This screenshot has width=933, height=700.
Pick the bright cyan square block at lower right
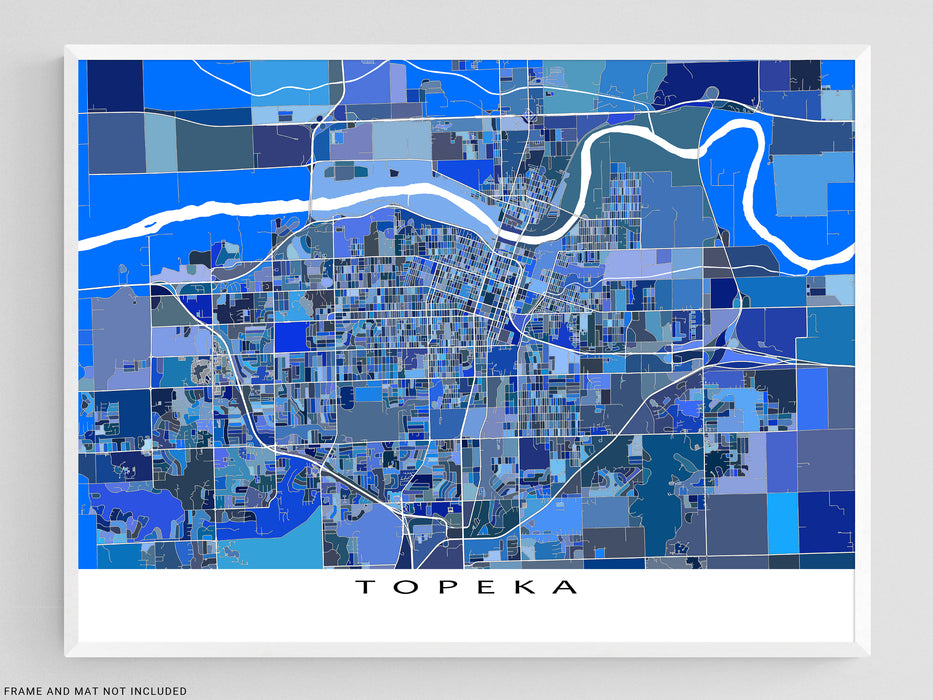pyautogui.click(x=782, y=523)
